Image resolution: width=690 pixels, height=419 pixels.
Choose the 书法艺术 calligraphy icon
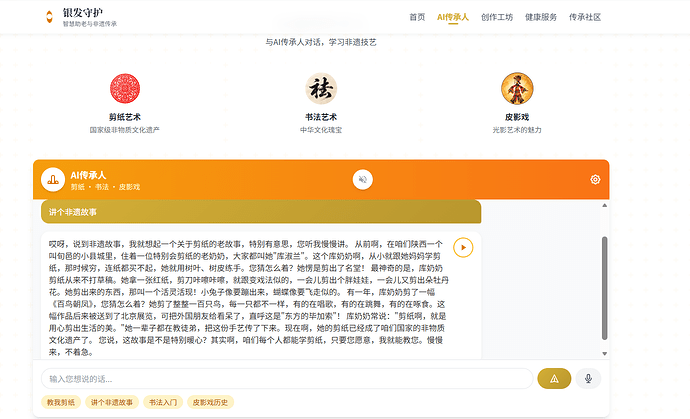coord(321,88)
